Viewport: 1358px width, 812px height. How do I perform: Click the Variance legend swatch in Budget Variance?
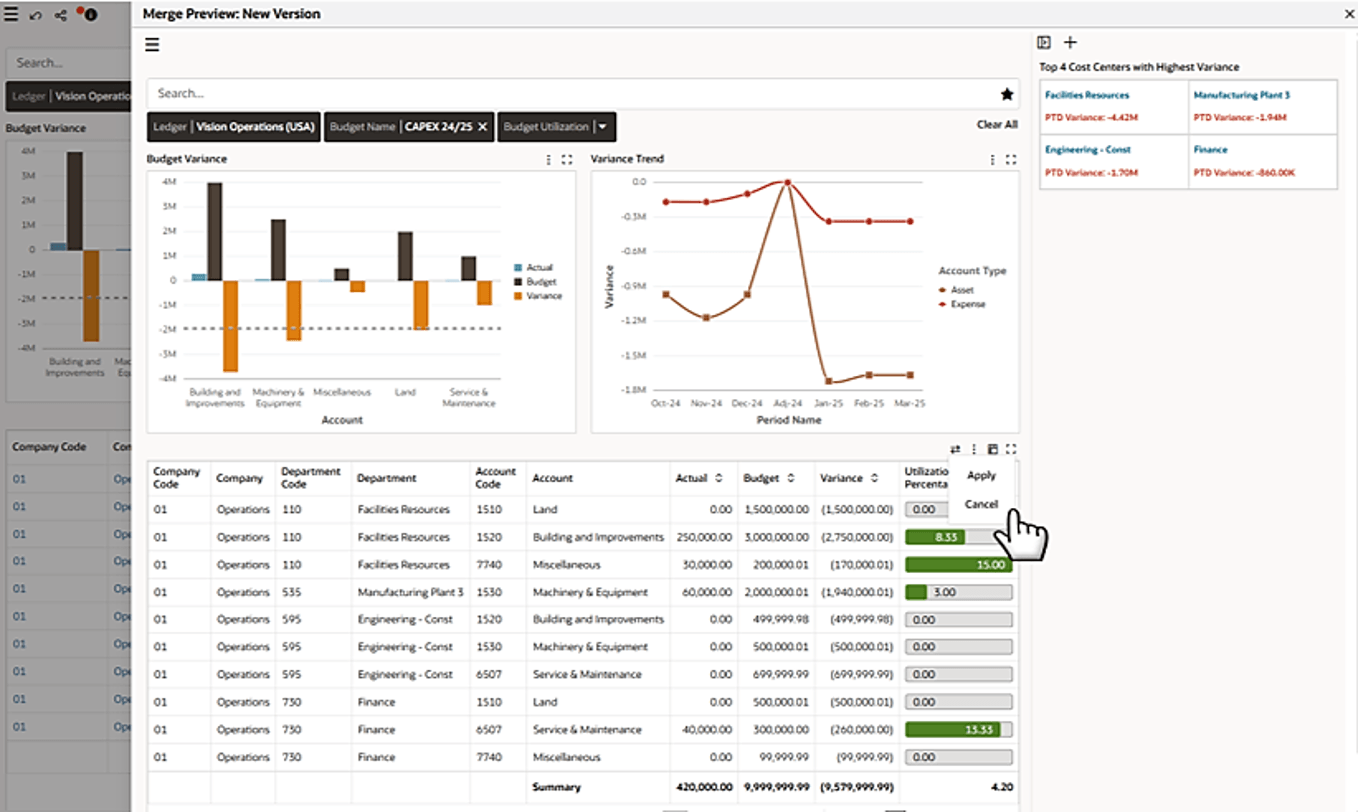pyautogui.click(x=518, y=296)
